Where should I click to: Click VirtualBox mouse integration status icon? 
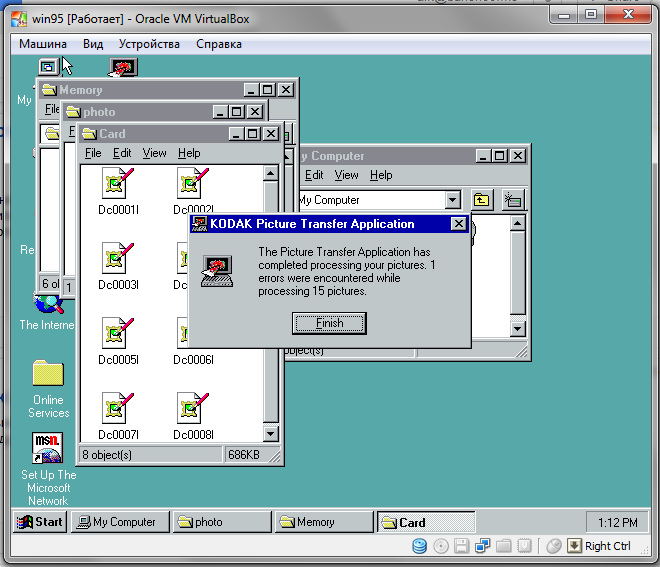(554, 546)
